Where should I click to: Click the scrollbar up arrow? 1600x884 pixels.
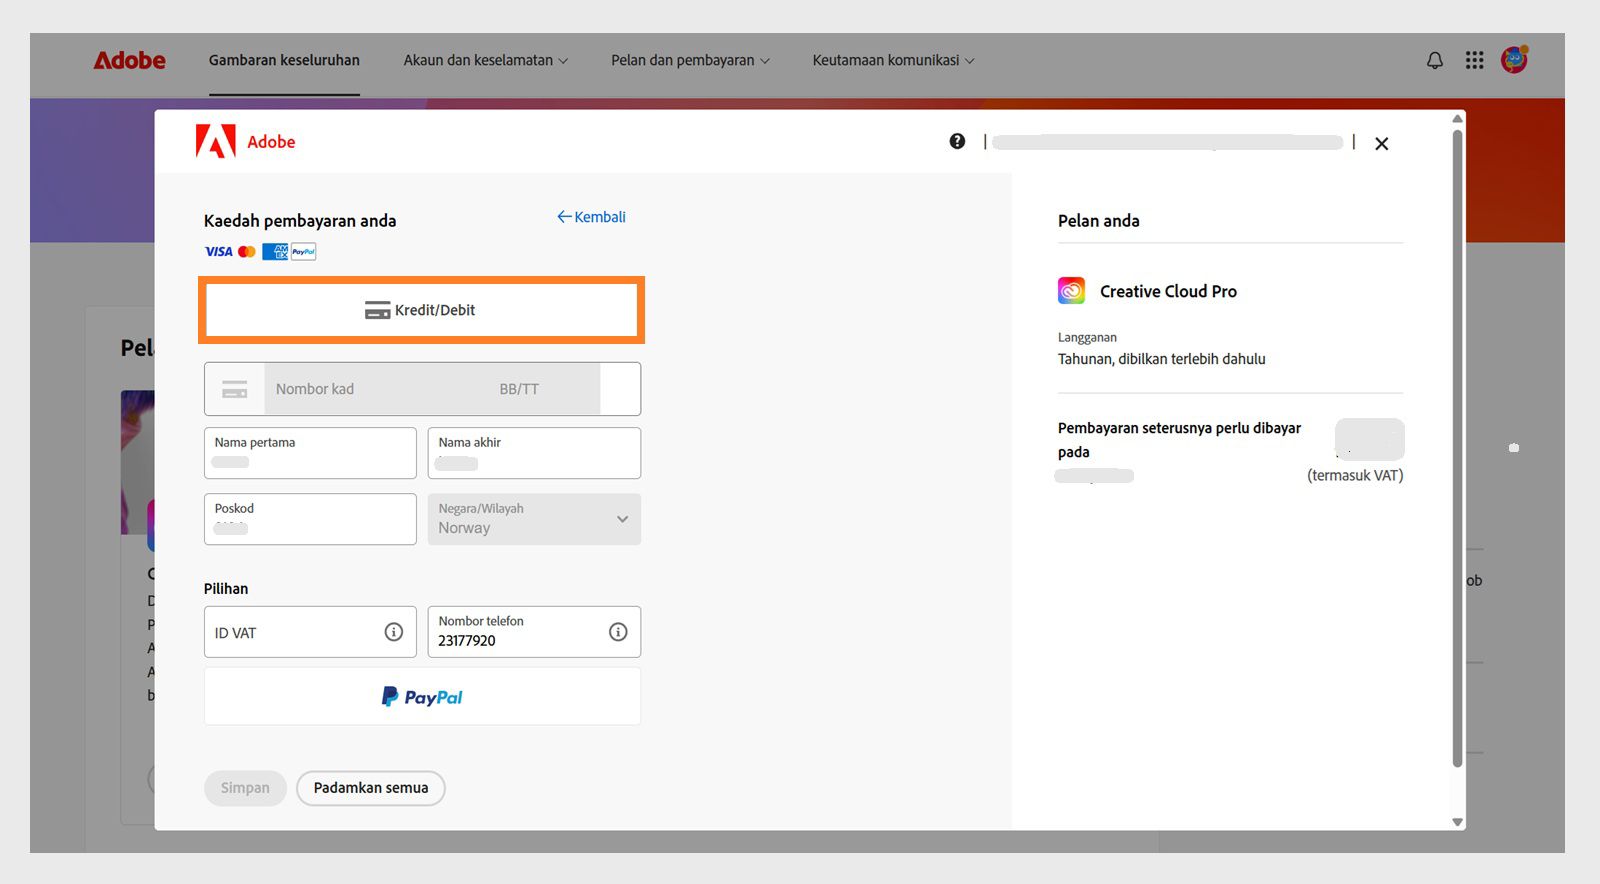click(x=1457, y=118)
